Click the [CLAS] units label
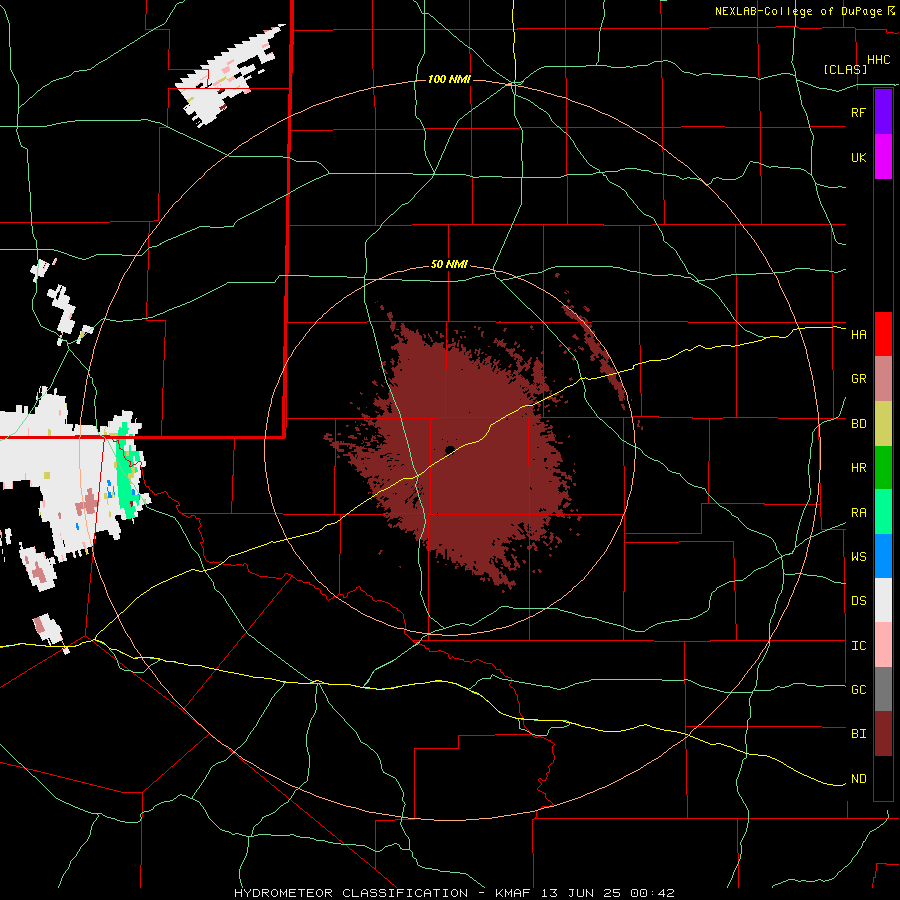900x900 pixels. coord(845,69)
